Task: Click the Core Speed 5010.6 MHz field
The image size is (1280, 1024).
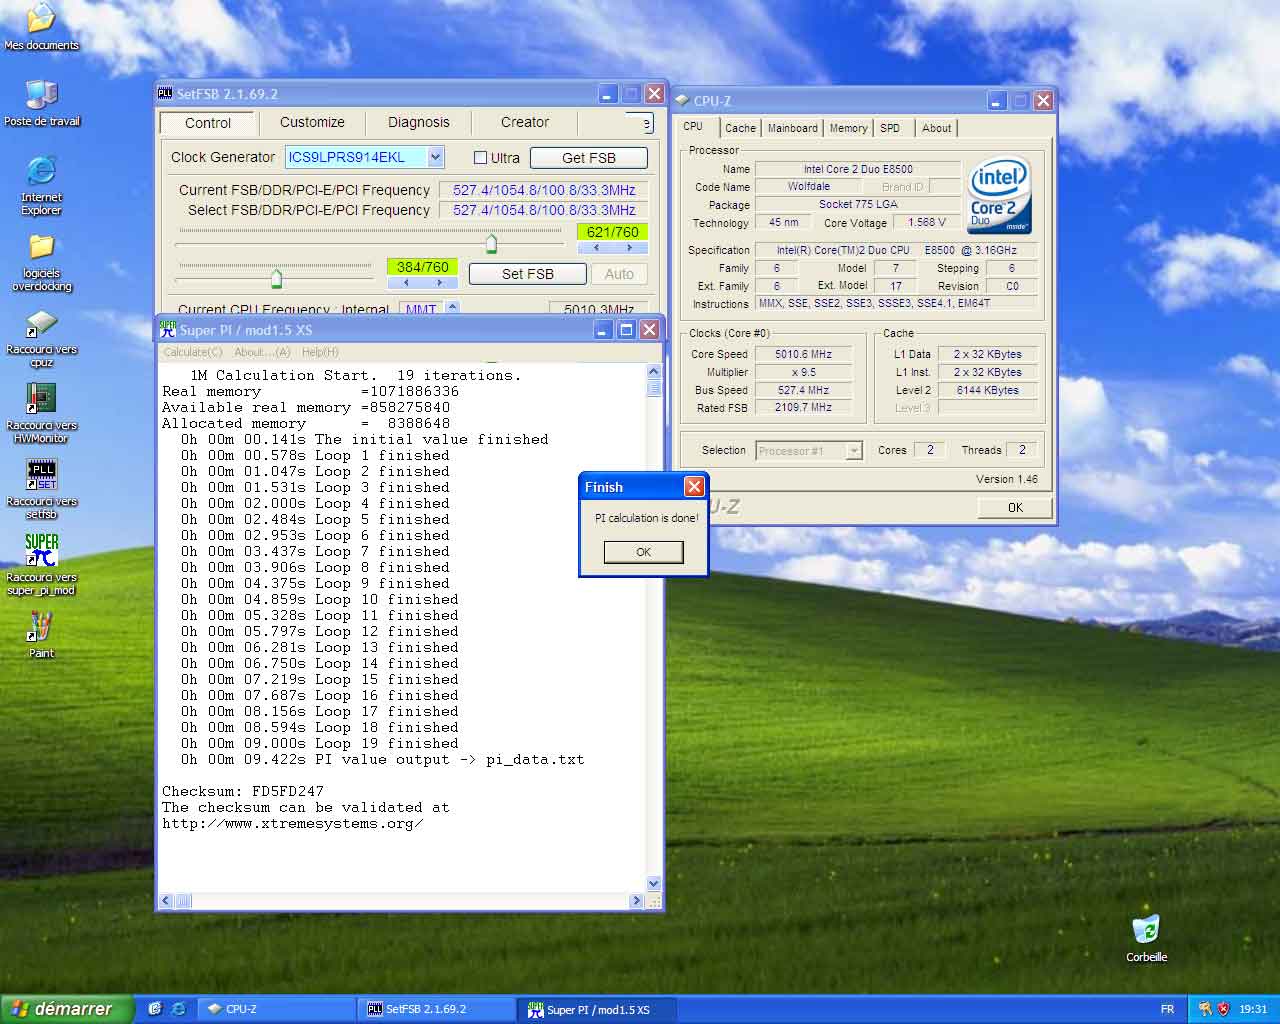Action: coord(803,354)
